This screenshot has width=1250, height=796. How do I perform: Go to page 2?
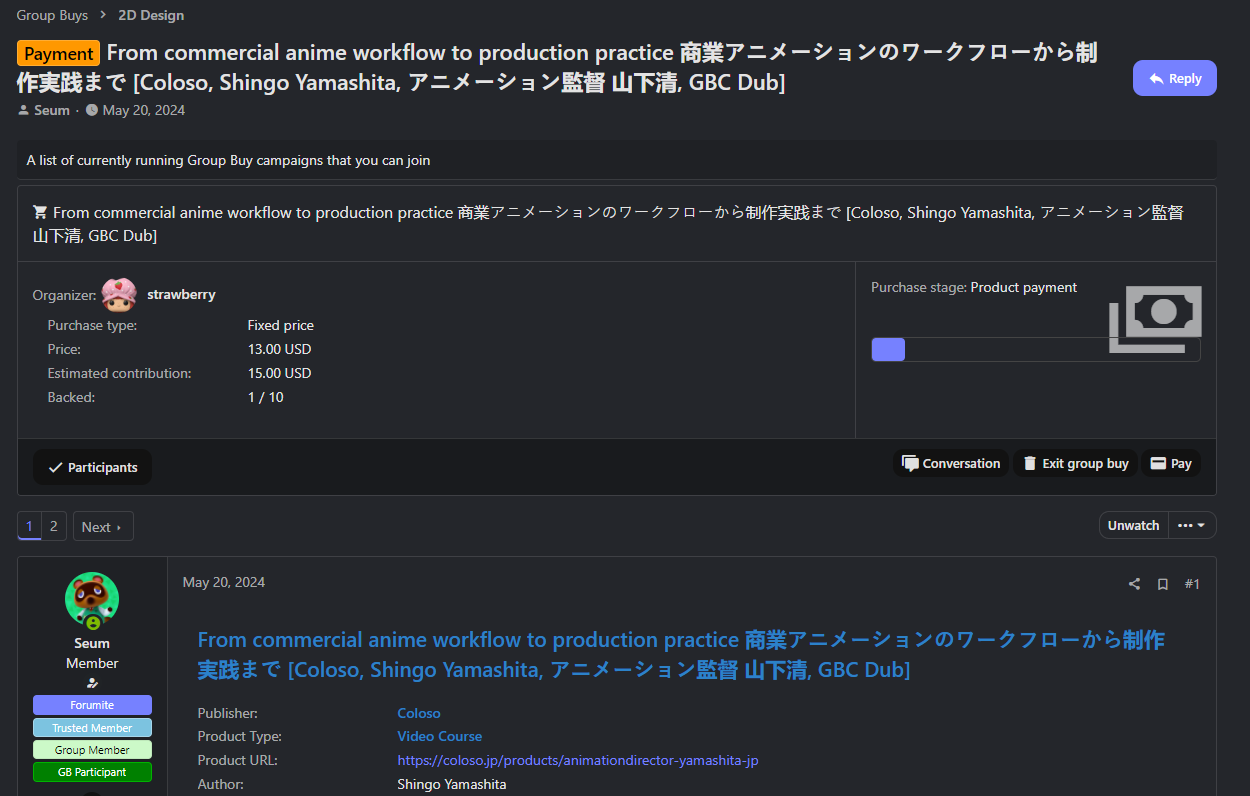tap(54, 526)
